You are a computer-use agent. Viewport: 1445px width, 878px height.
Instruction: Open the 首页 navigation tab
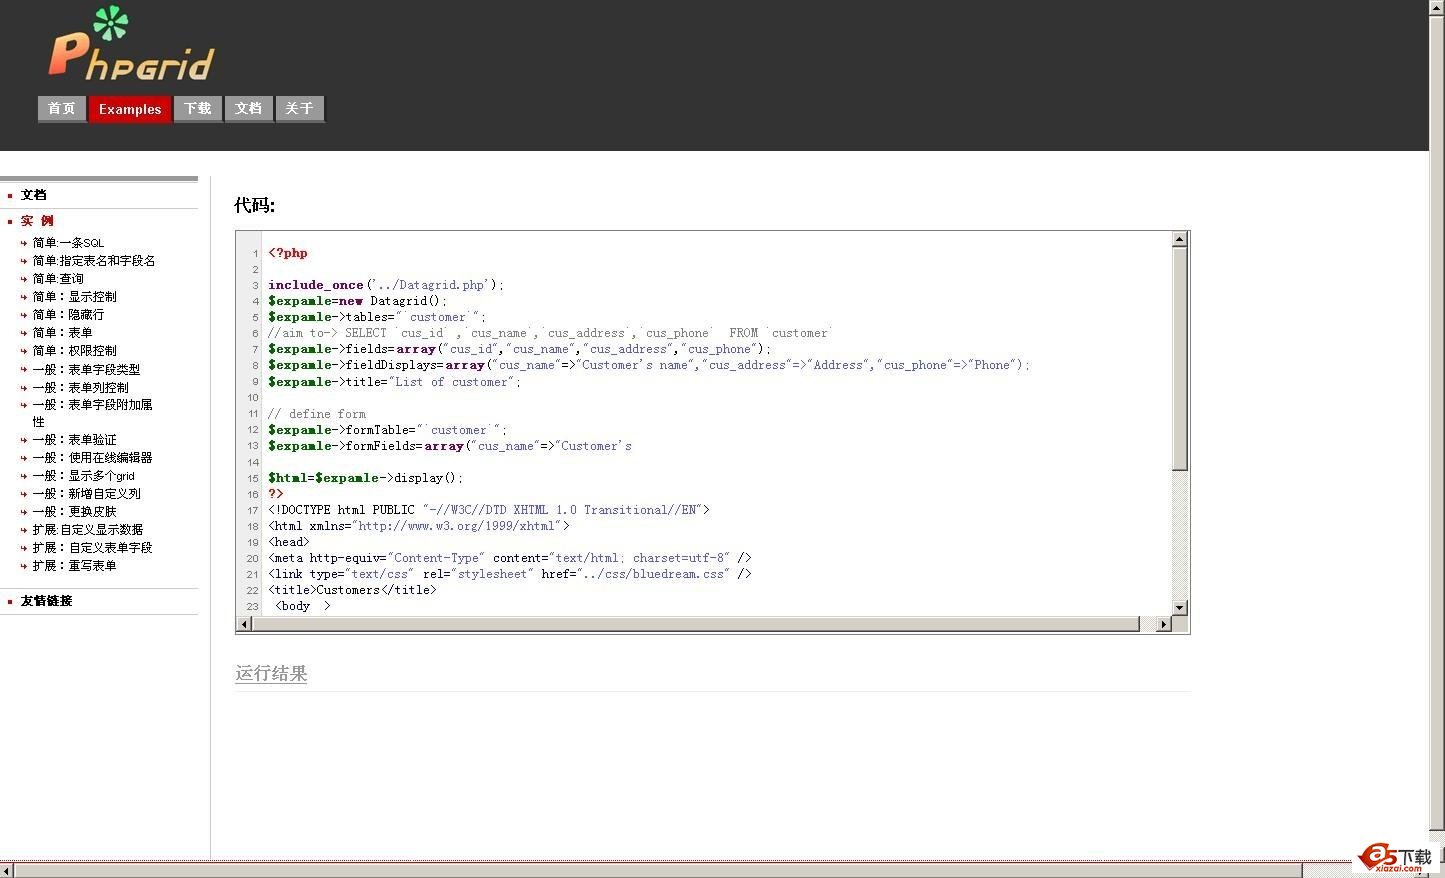point(61,109)
